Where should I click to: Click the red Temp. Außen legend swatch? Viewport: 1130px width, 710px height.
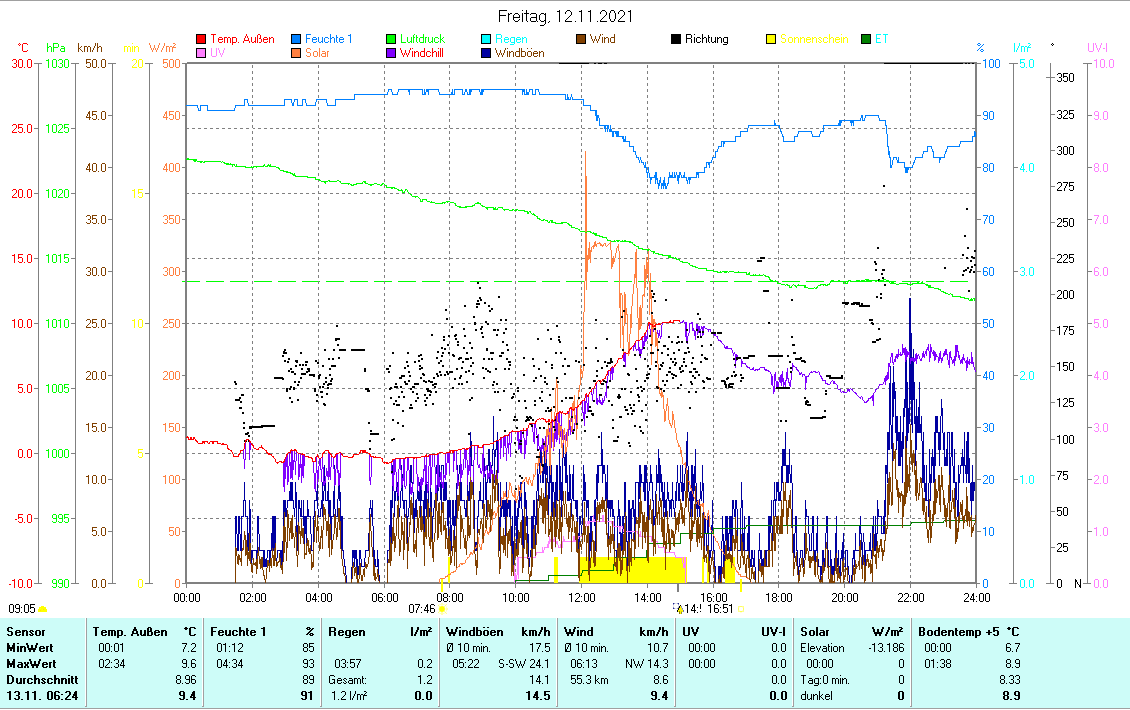tap(201, 40)
